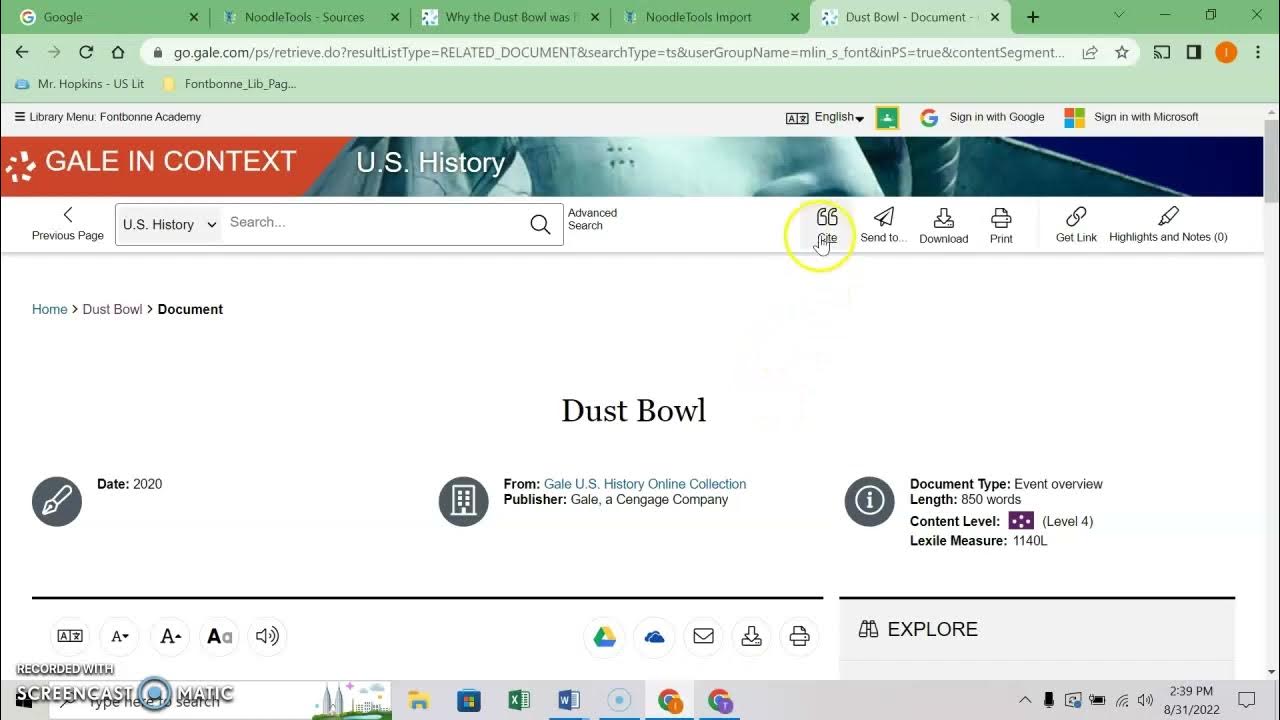The height and width of the screenshot is (720, 1280).
Task: Email the article using envelope icon
Action: tap(703, 637)
